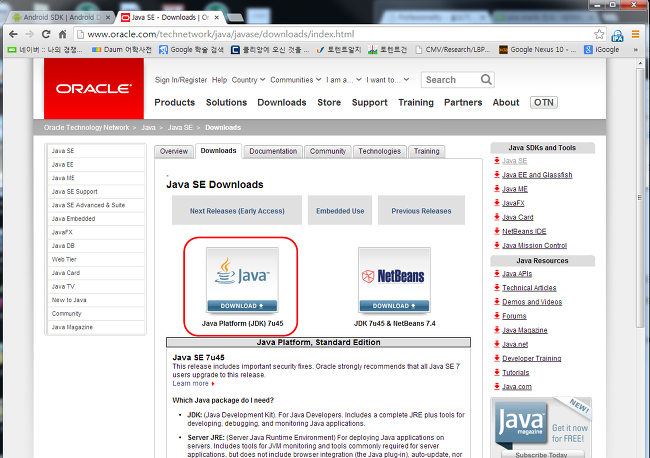Open the Daum bookmark in bookmarks bar
Image resolution: width=650 pixels, height=458 pixels.
(121, 50)
